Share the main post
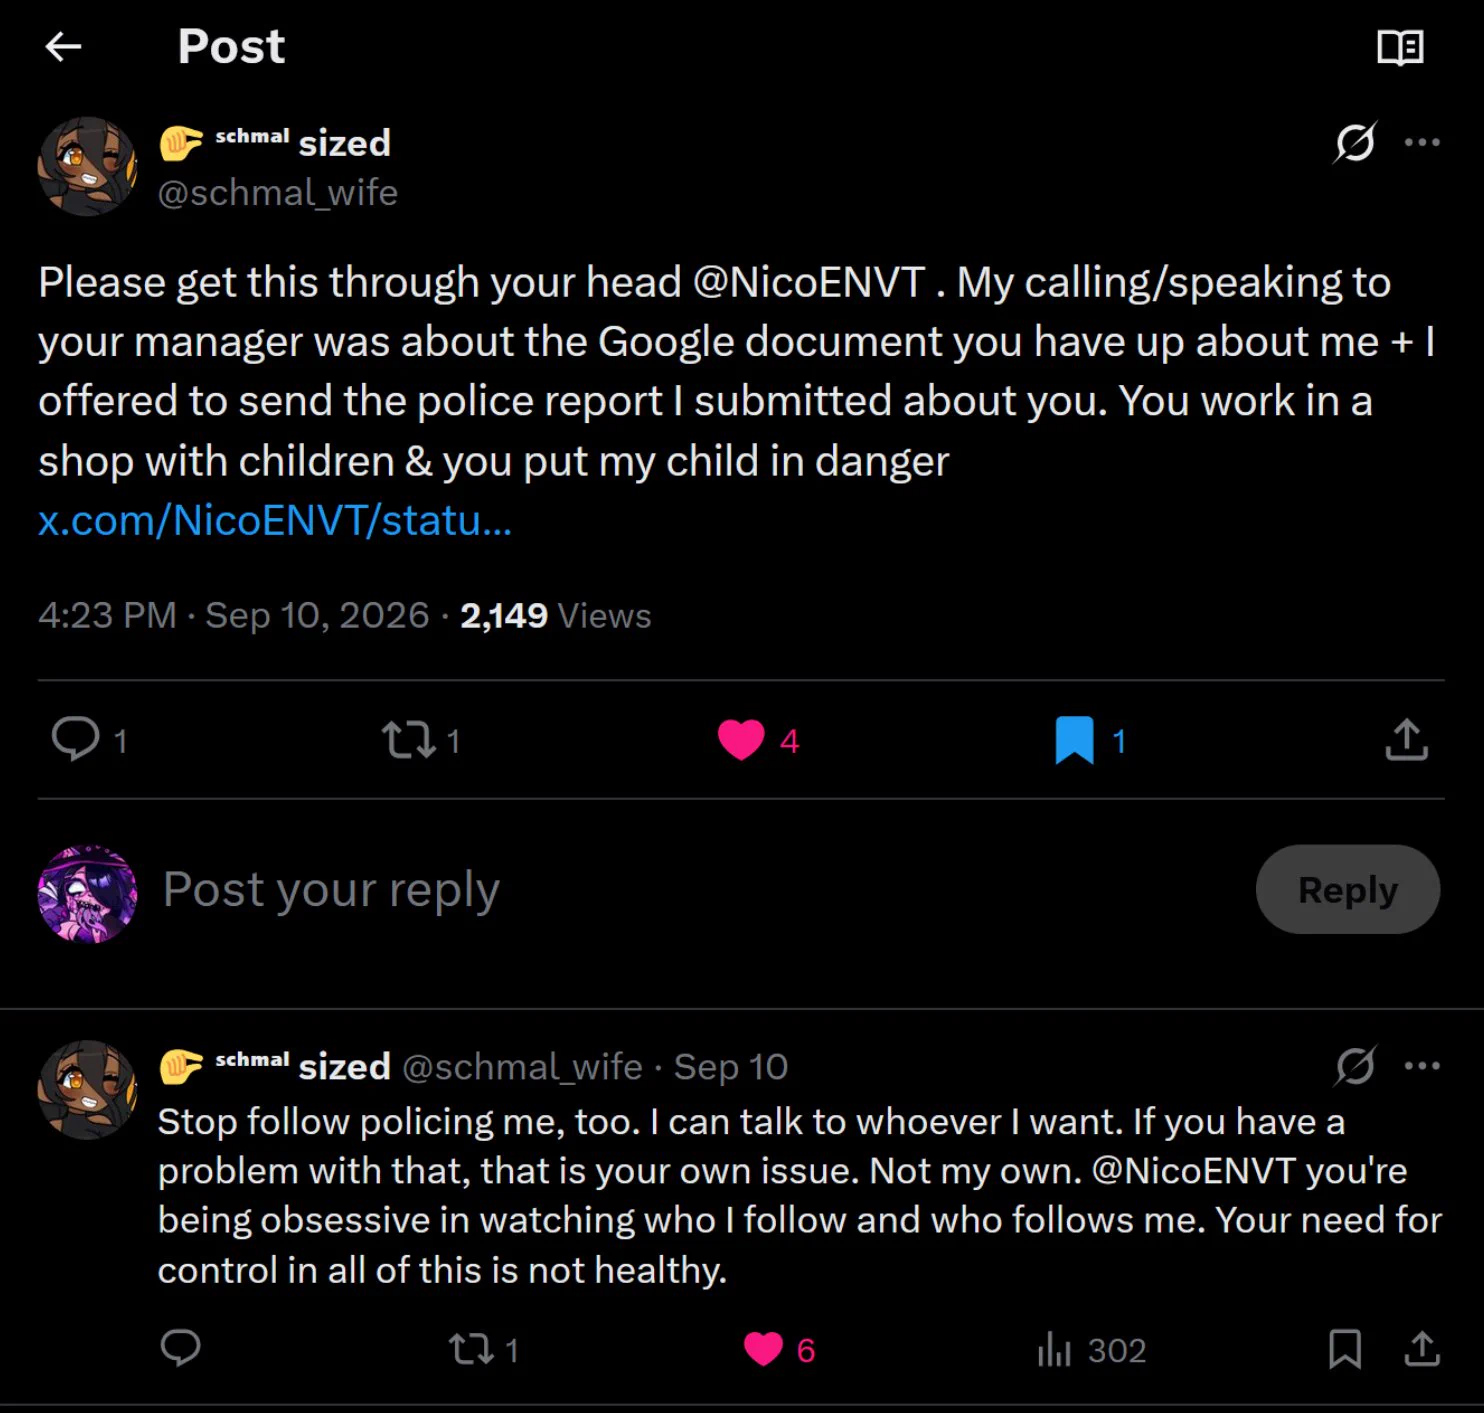The height and width of the screenshot is (1413, 1484). coord(1406,740)
